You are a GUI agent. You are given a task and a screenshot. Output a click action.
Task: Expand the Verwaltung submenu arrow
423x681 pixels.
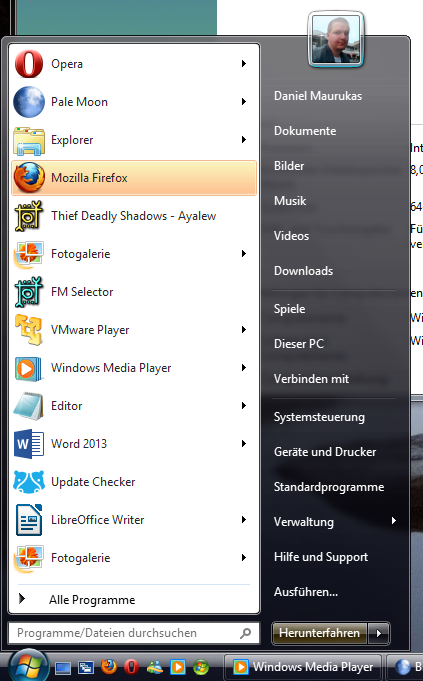(393, 520)
